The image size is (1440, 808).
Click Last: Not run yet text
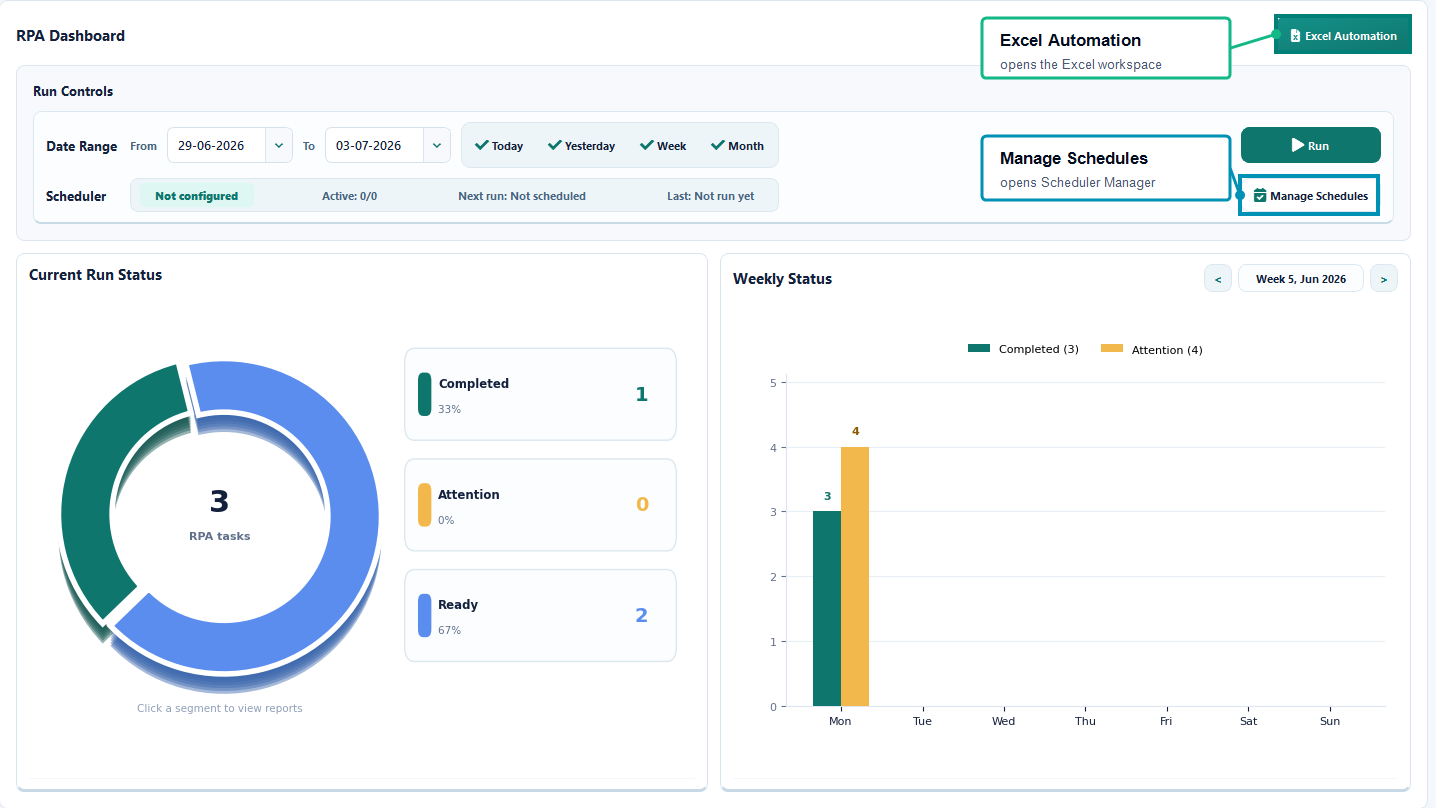[711, 196]
